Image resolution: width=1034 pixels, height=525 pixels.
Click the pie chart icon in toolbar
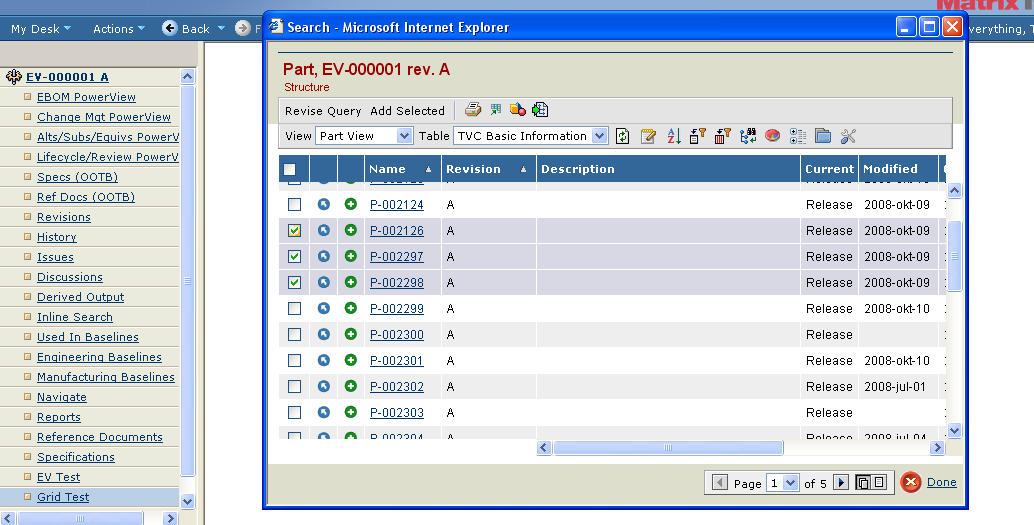click(773, 136)
